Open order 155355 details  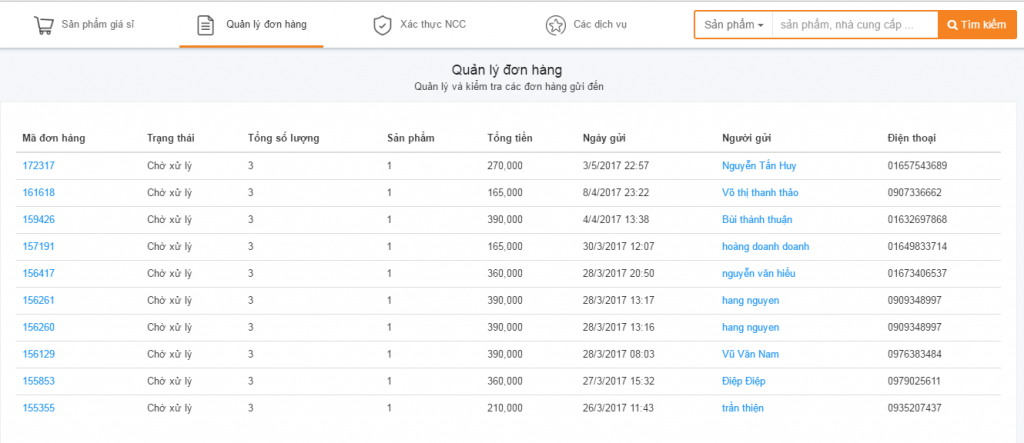[x=39, y=408]
